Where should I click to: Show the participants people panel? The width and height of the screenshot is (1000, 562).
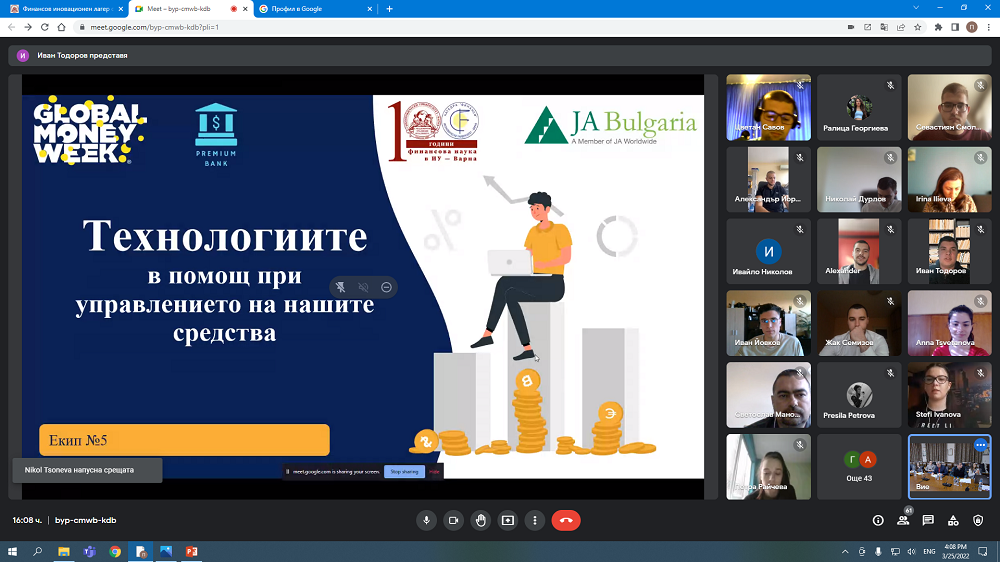click(x=903, y=521)
